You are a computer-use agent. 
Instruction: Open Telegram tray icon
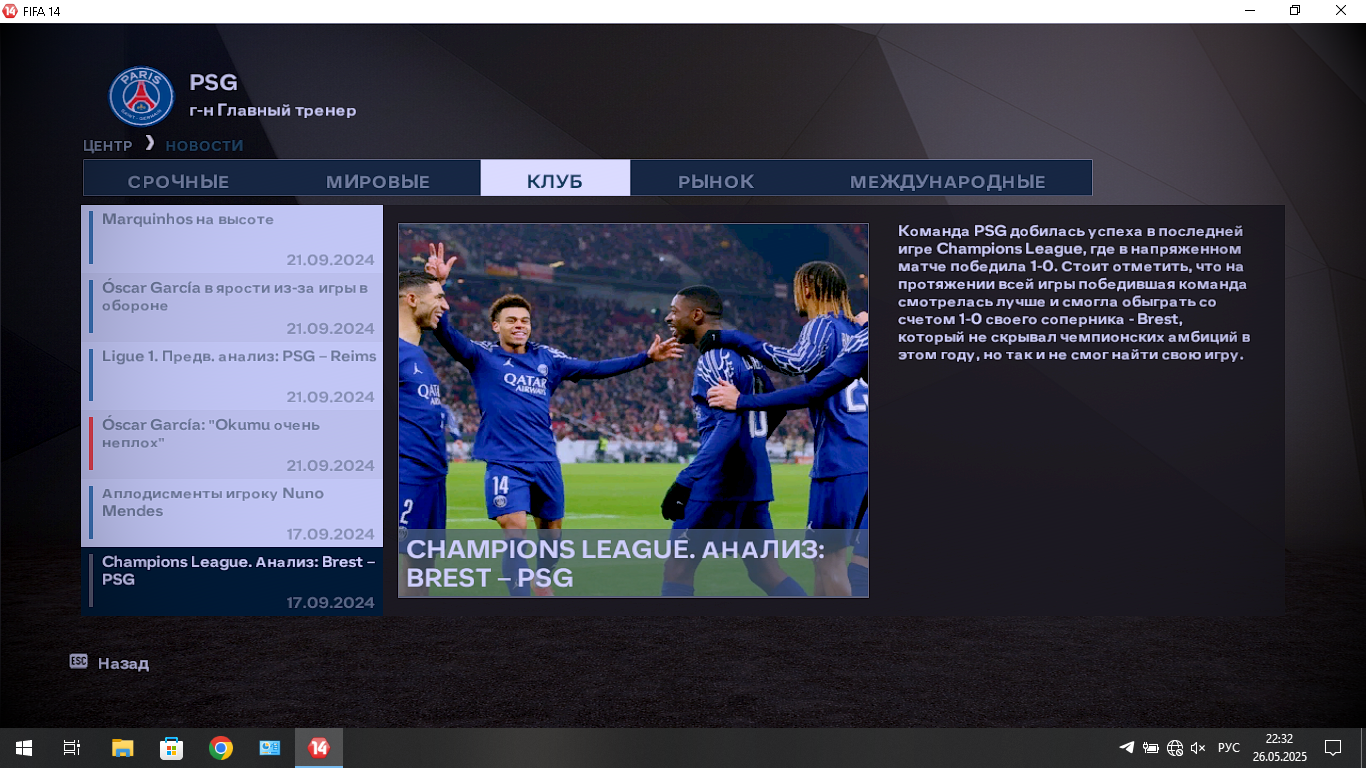1127,748
